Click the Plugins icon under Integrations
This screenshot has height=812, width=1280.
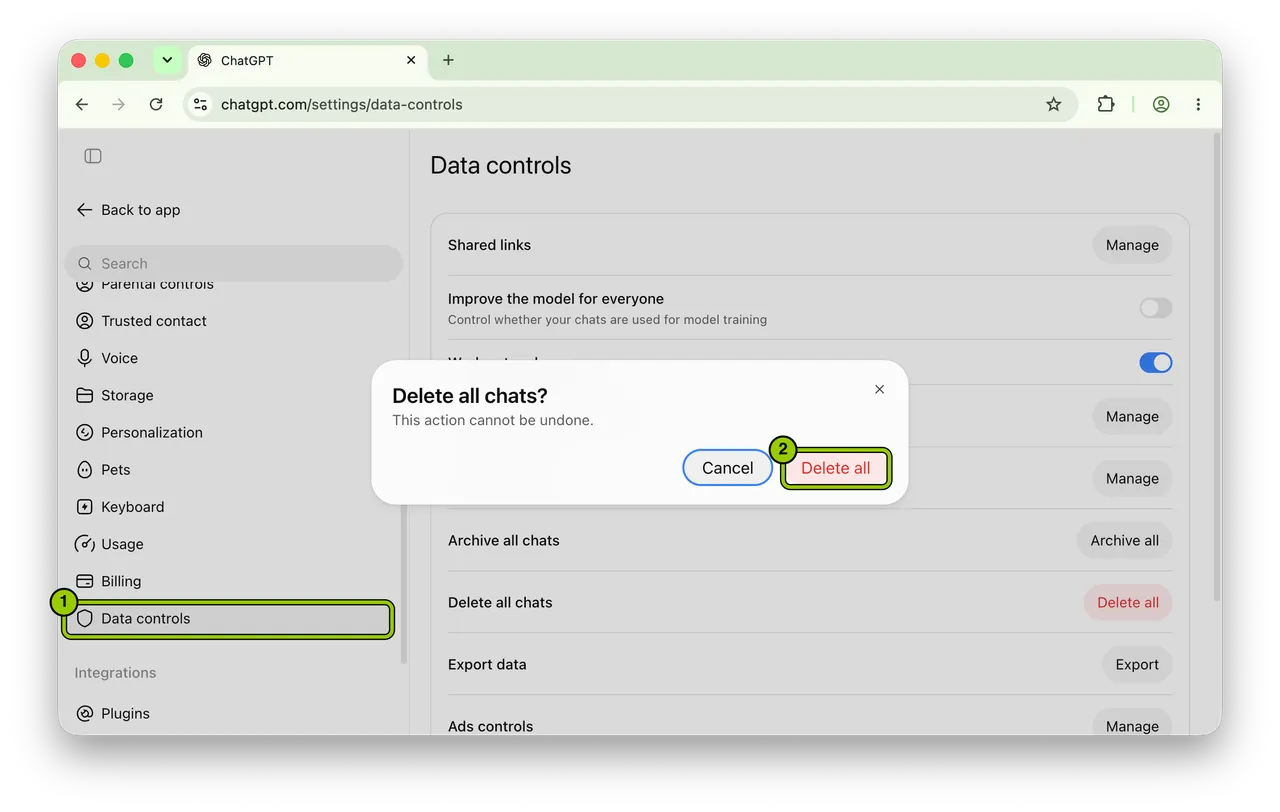(x=84, y=714)
